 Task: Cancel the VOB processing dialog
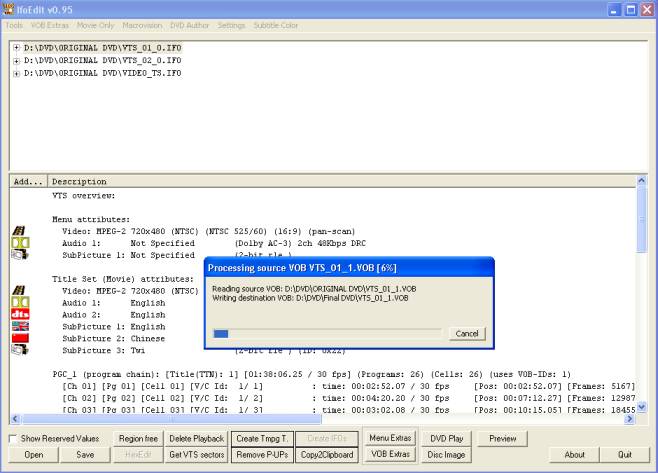point(467,334)
